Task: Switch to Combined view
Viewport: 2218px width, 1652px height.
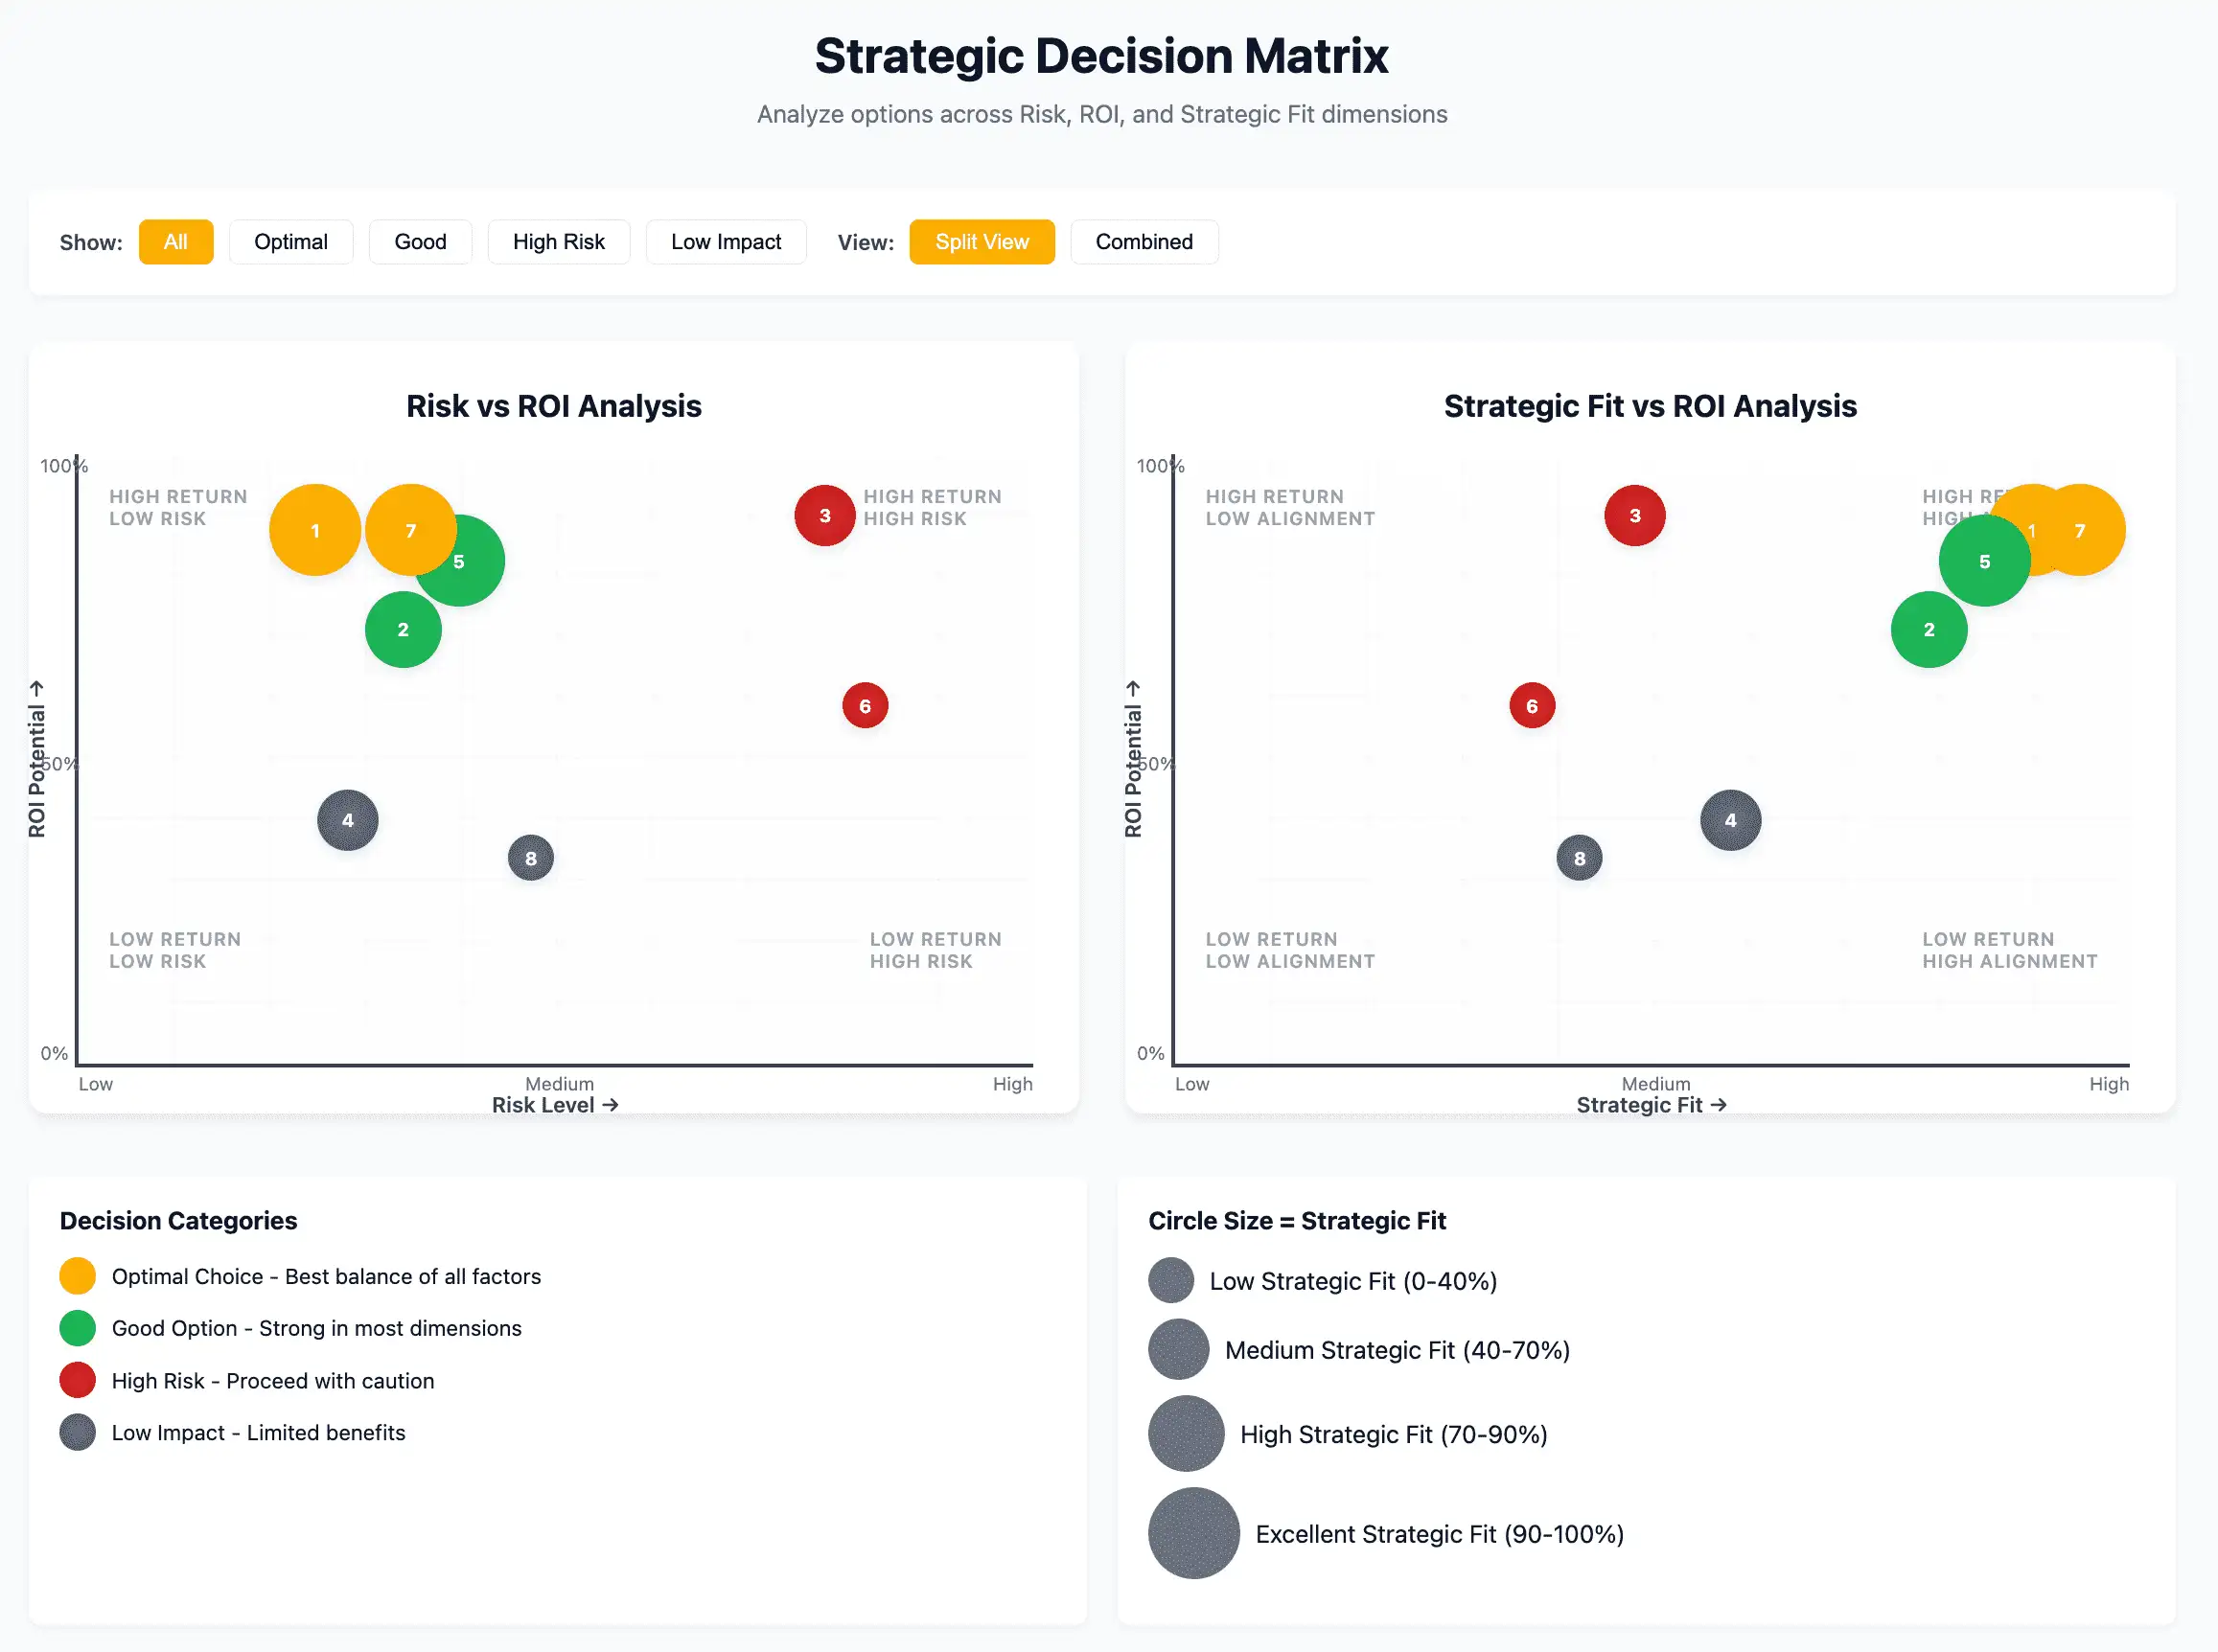Action: 1143,242
